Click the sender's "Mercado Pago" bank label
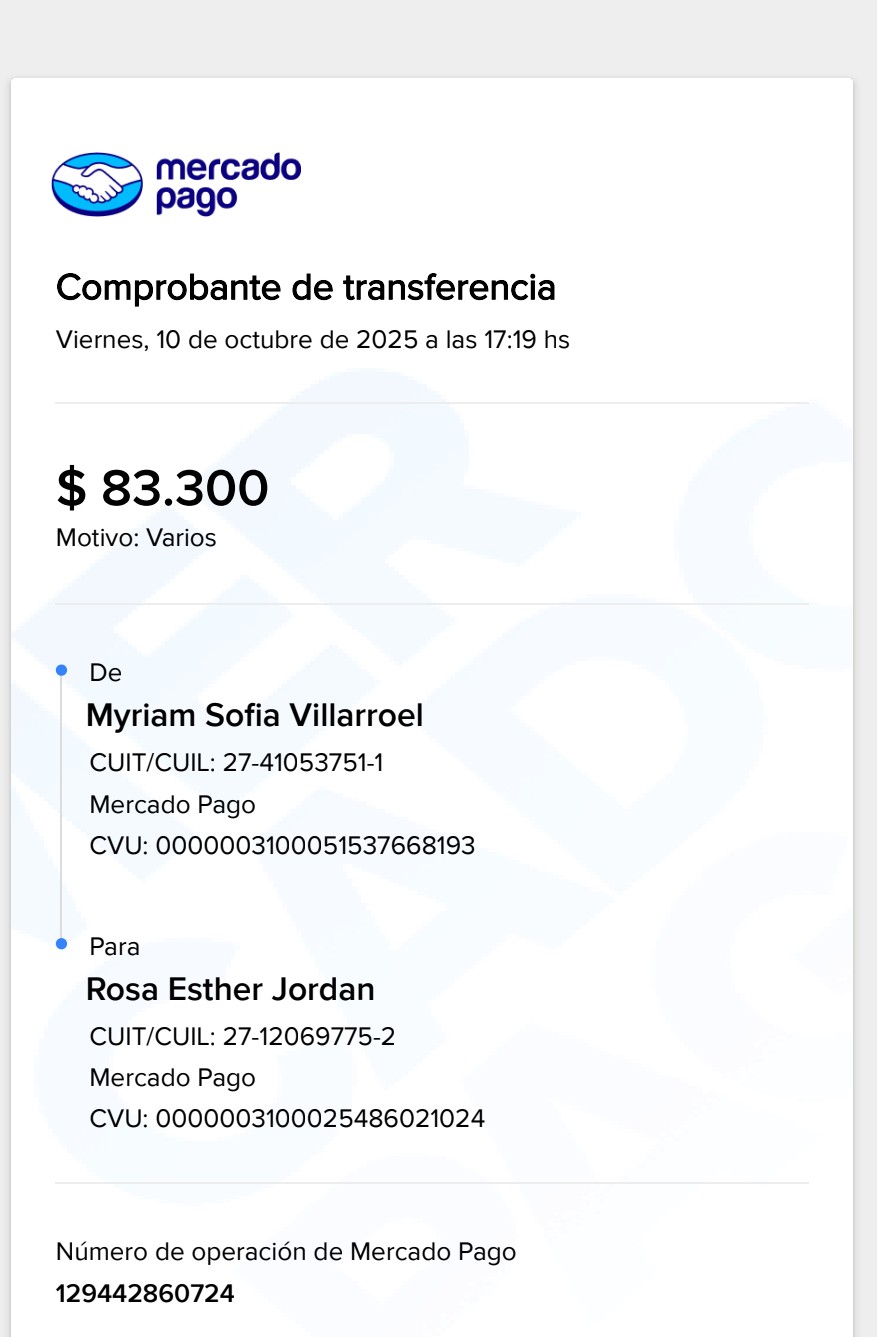This screenshot has width=877, height=1337. pos(172,805)
